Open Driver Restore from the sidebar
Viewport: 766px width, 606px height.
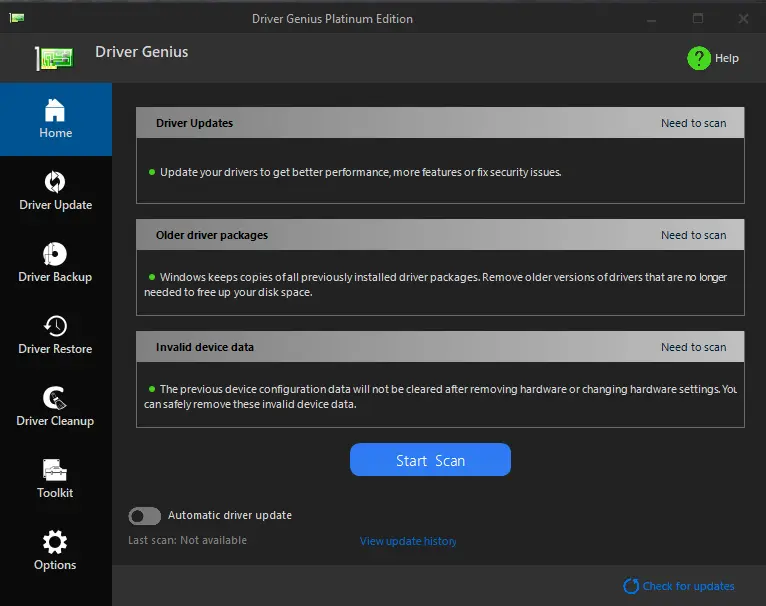coord(55,335)
